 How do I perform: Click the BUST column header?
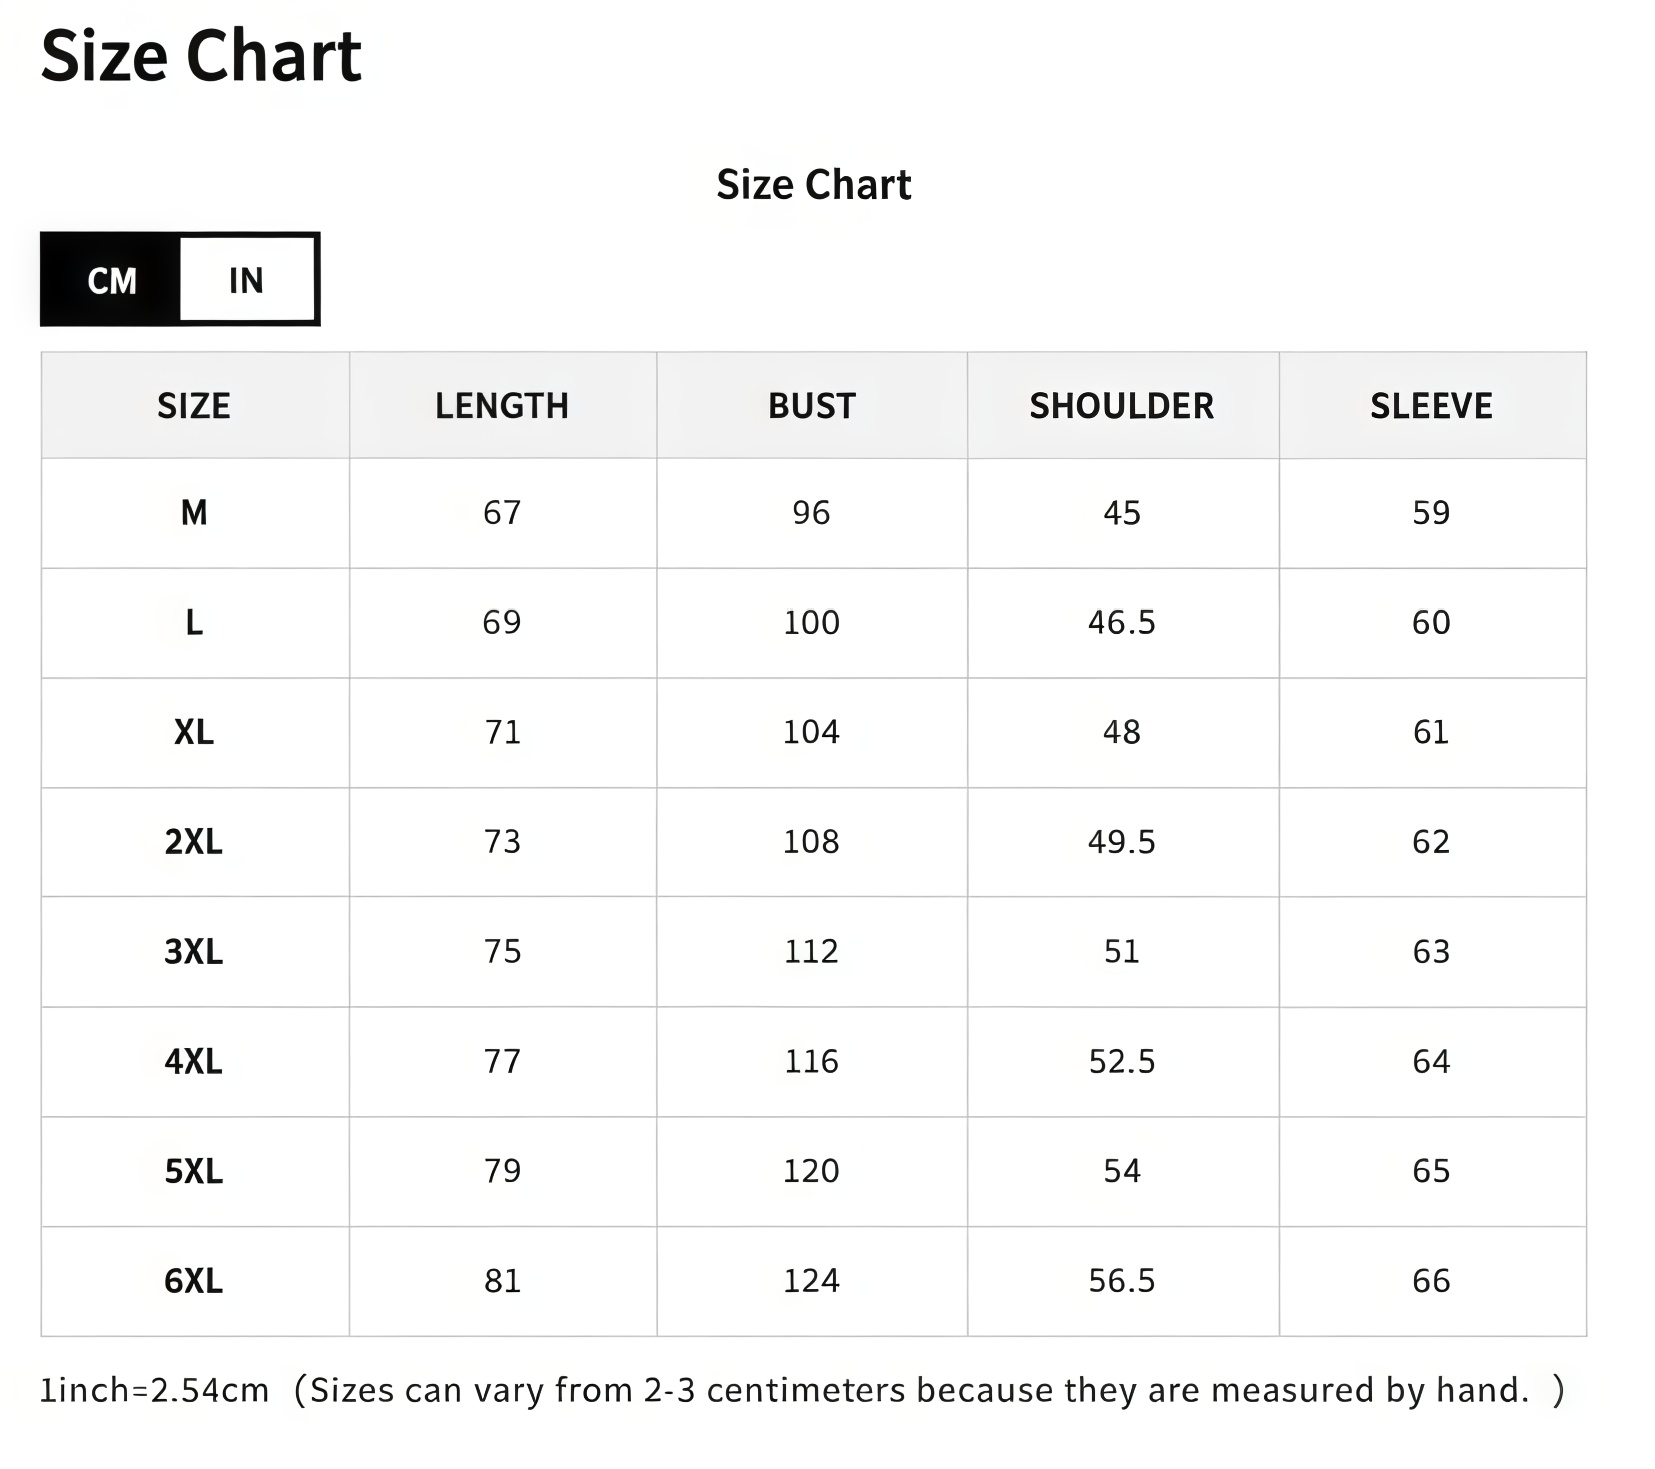pyautogui.click(x=811, y=406)
